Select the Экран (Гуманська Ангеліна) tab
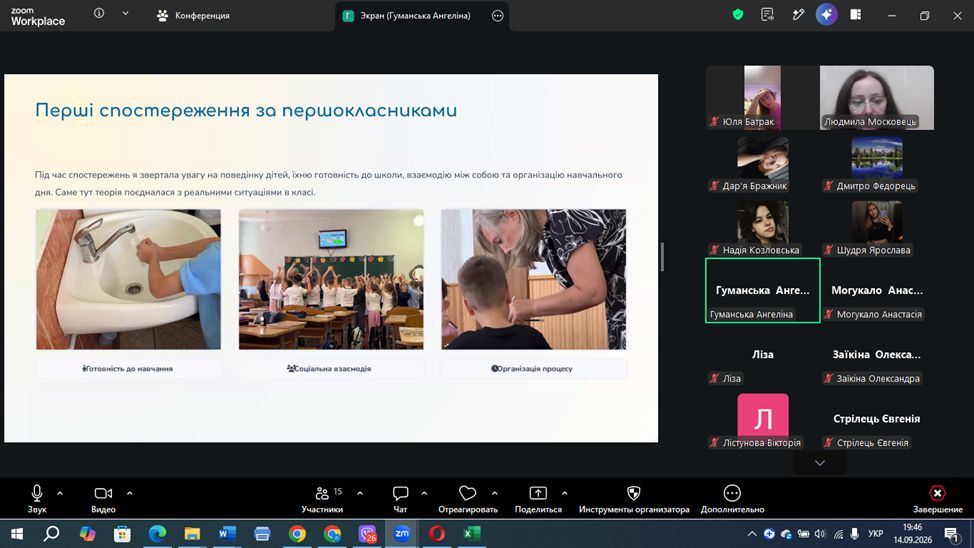This screenshot has height=548, width=974. click(415, 16)
